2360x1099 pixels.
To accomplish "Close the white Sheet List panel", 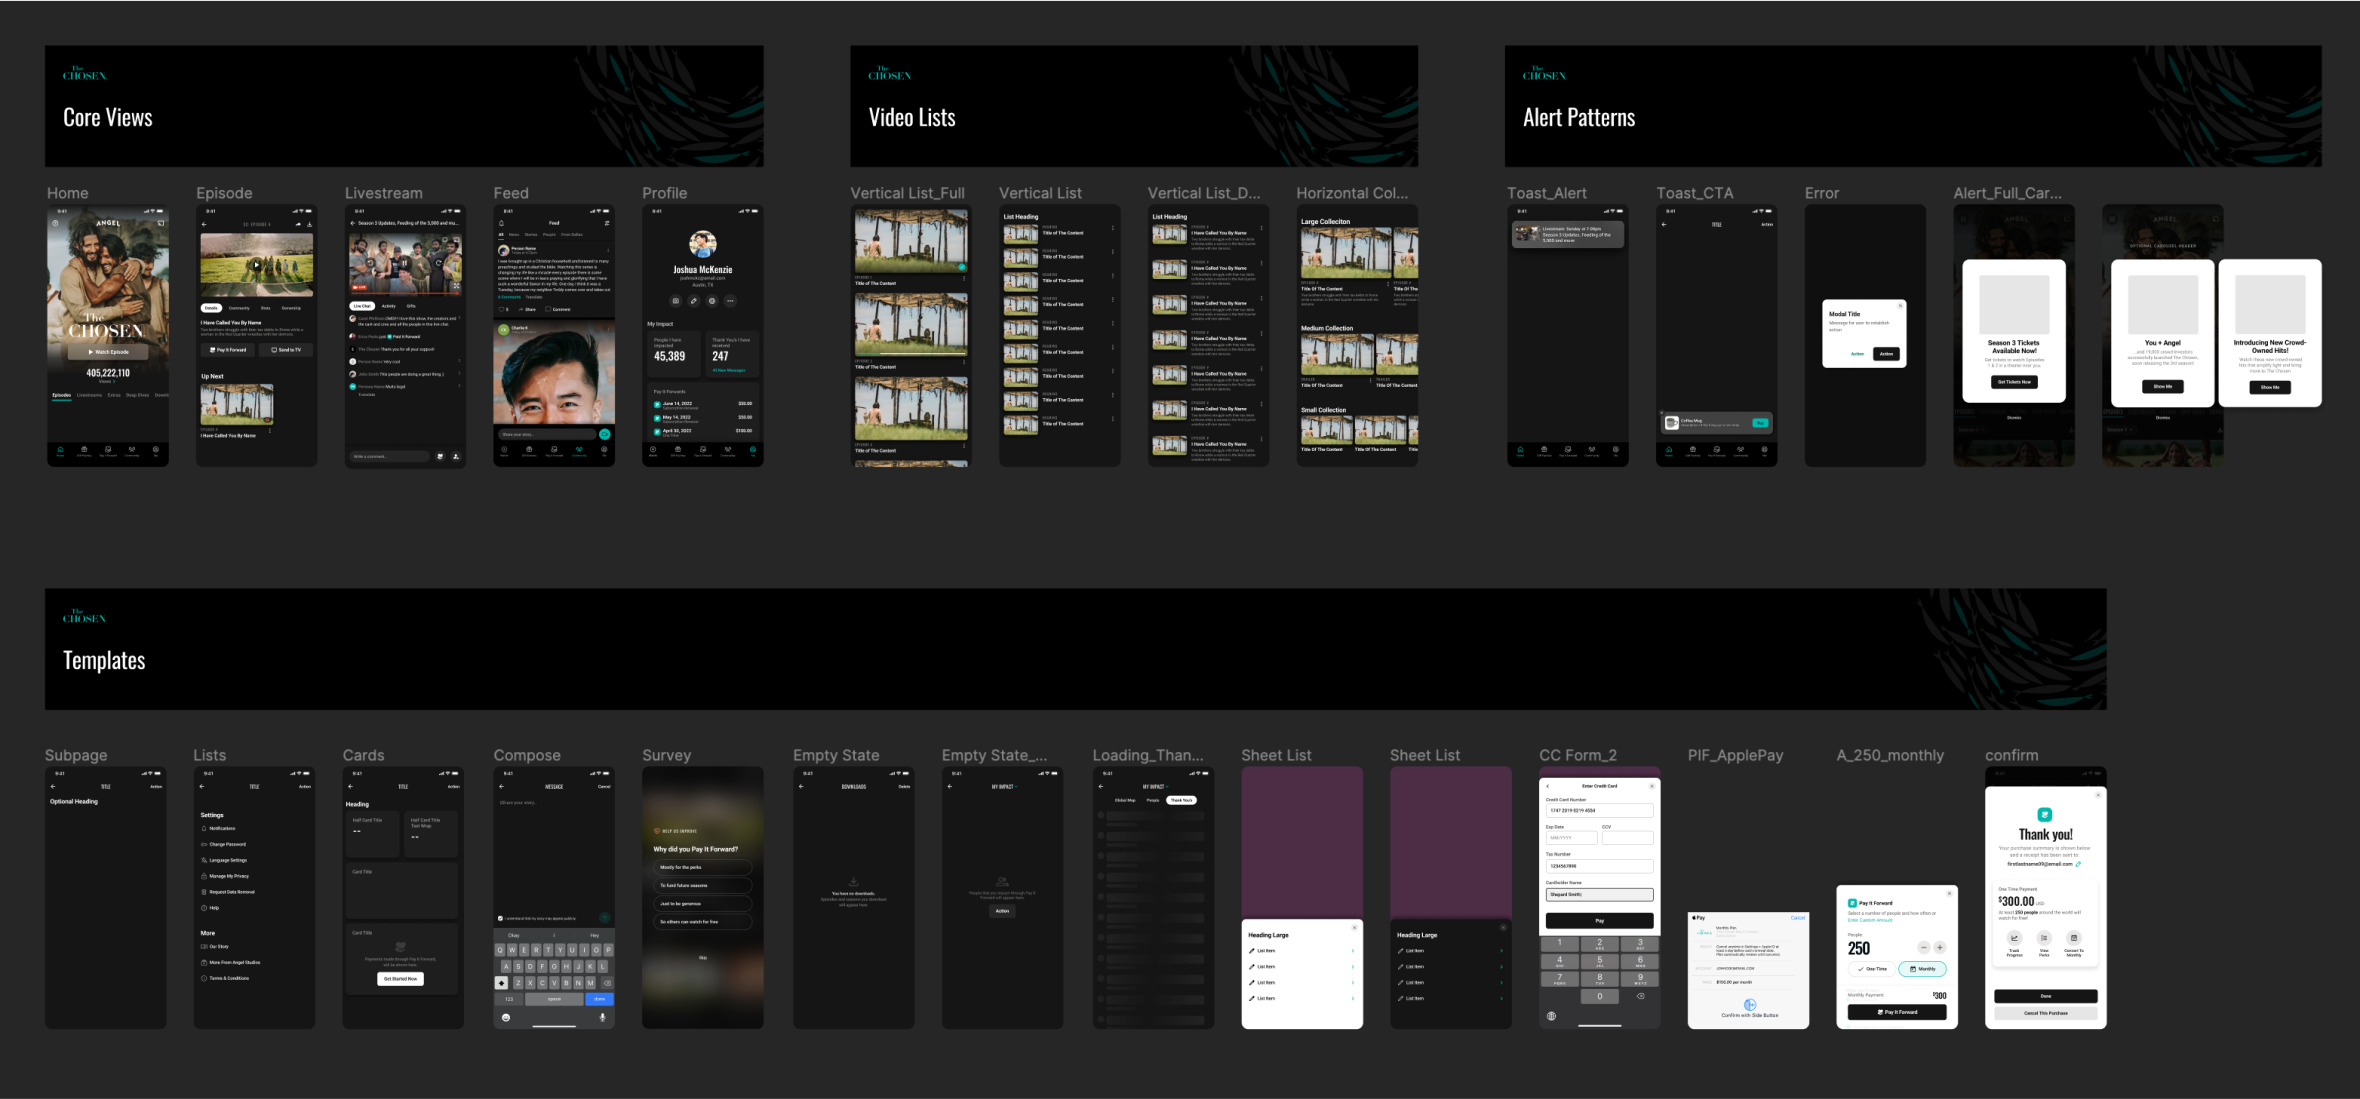I will pyautogui.click(x=1355, y=927).
